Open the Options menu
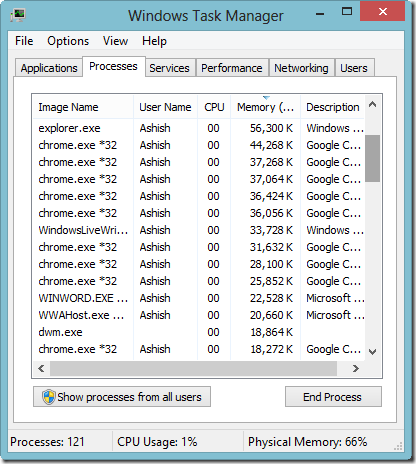The image size is (416, 464). click(68, 41)
